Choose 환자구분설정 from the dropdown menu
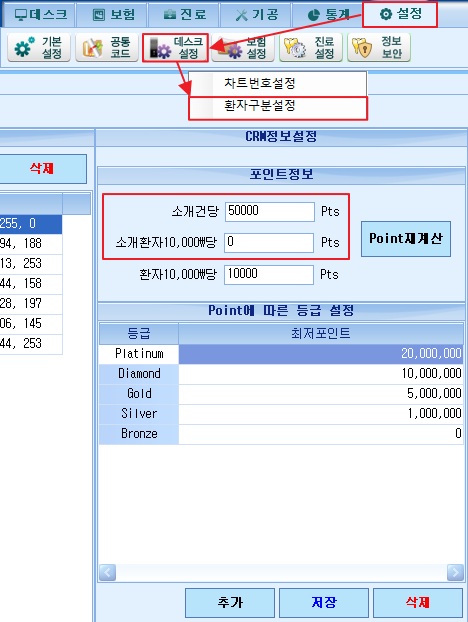Screen dimensions: 468x622 pyautogui.click(x=278, y=108)
